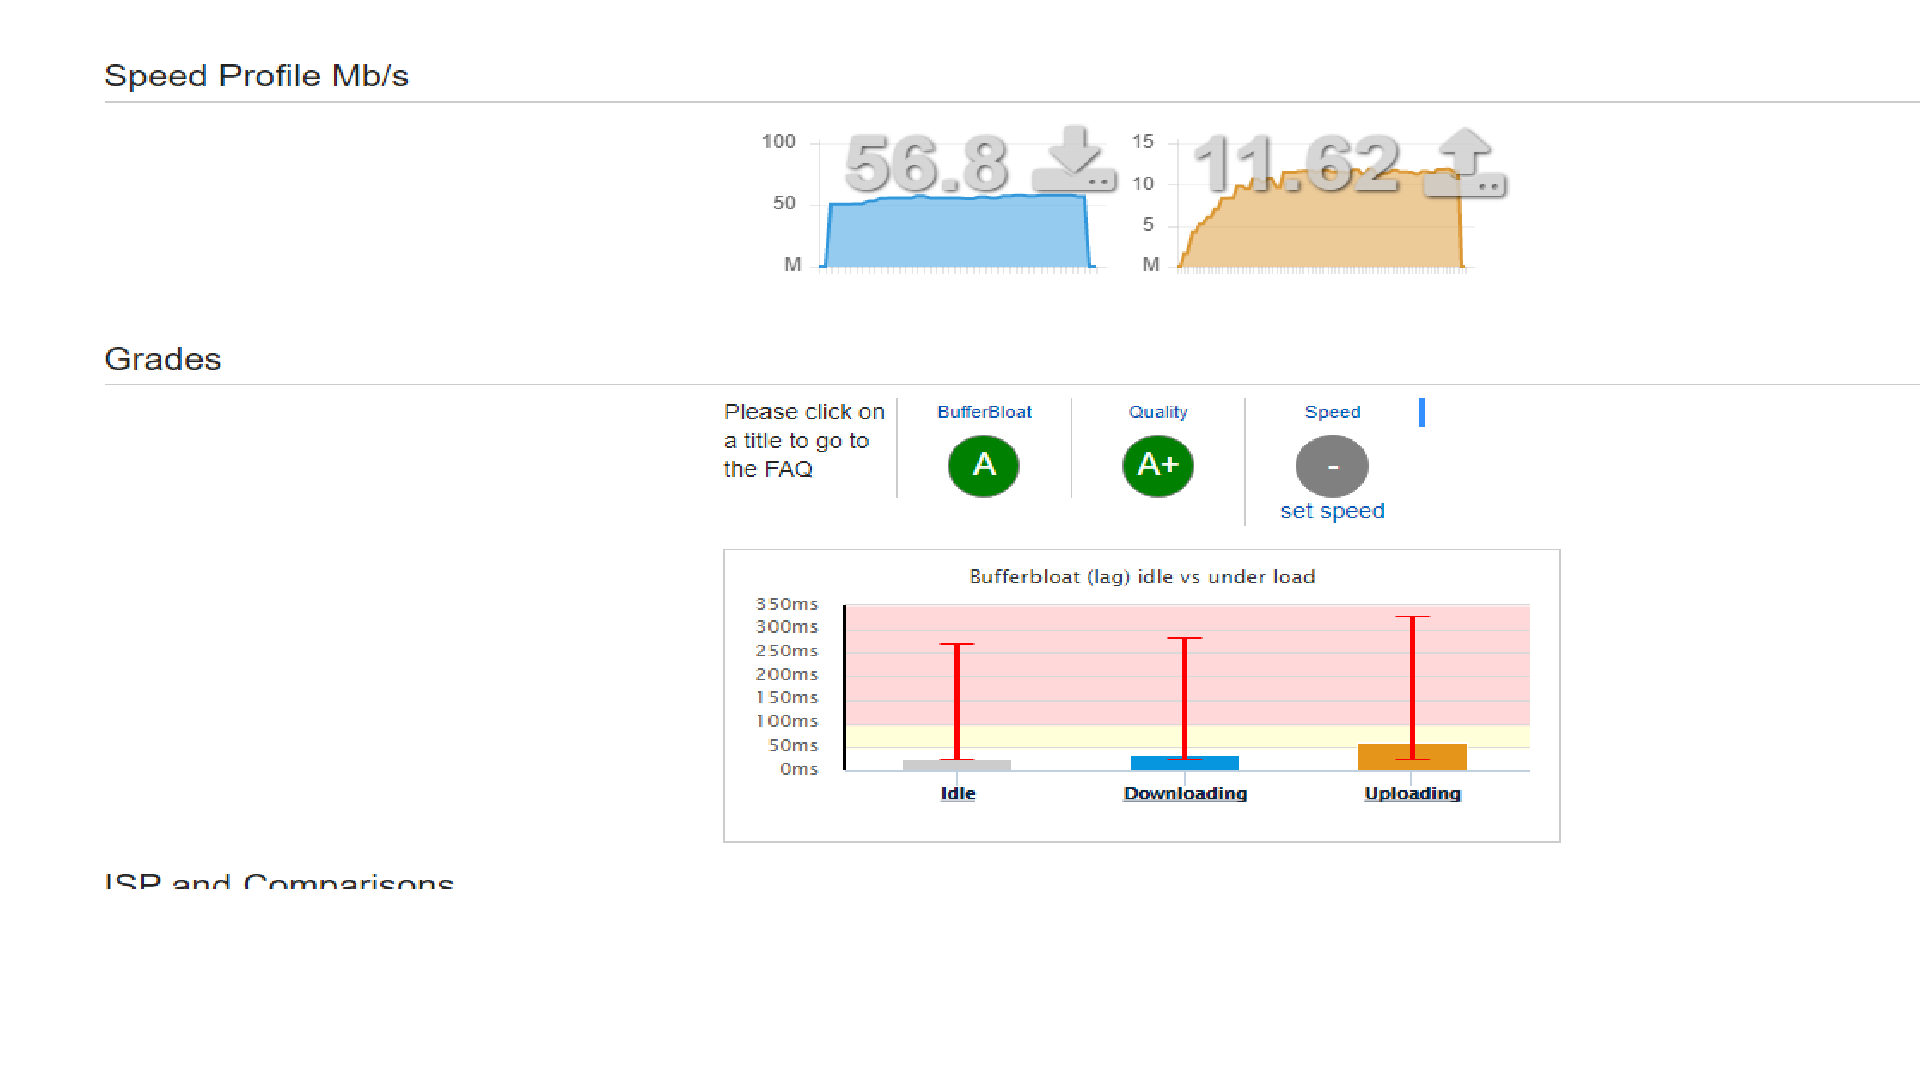Click the green Quality A+ grade badge
Viewport: 1920px width, 1080px height.
(1157, 466)
